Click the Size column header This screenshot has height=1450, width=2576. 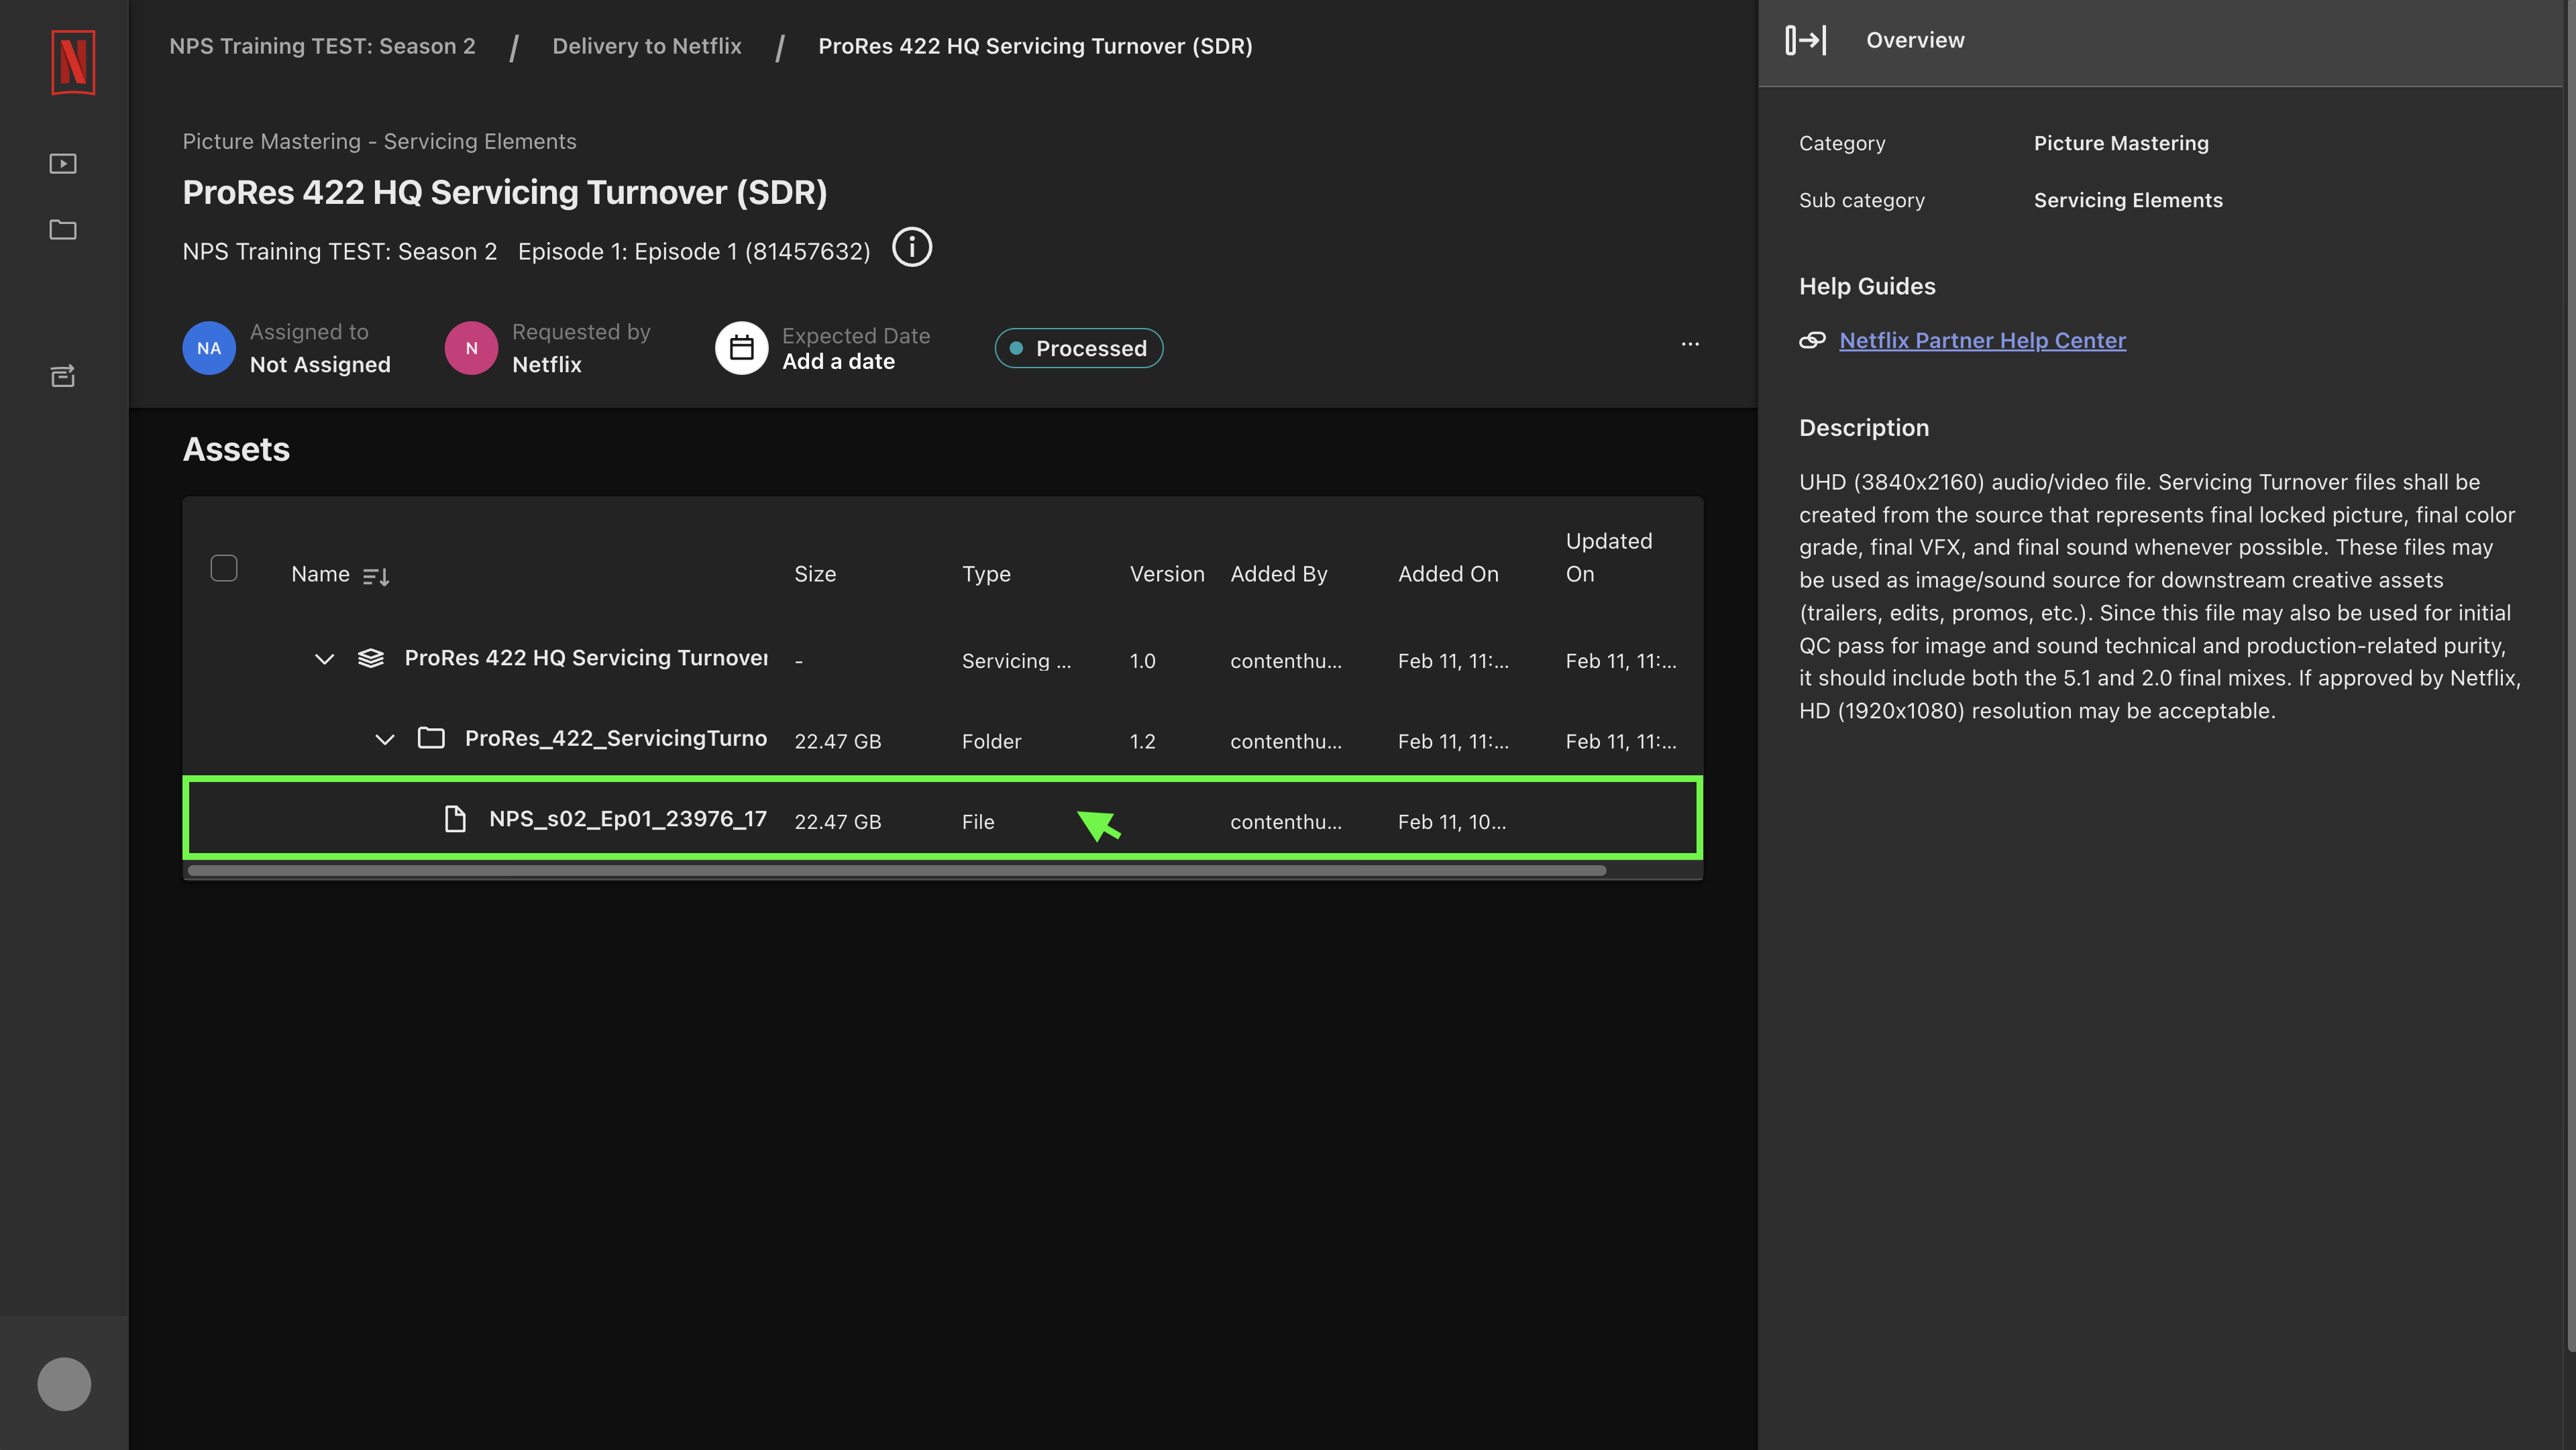[x=815, y=574]
